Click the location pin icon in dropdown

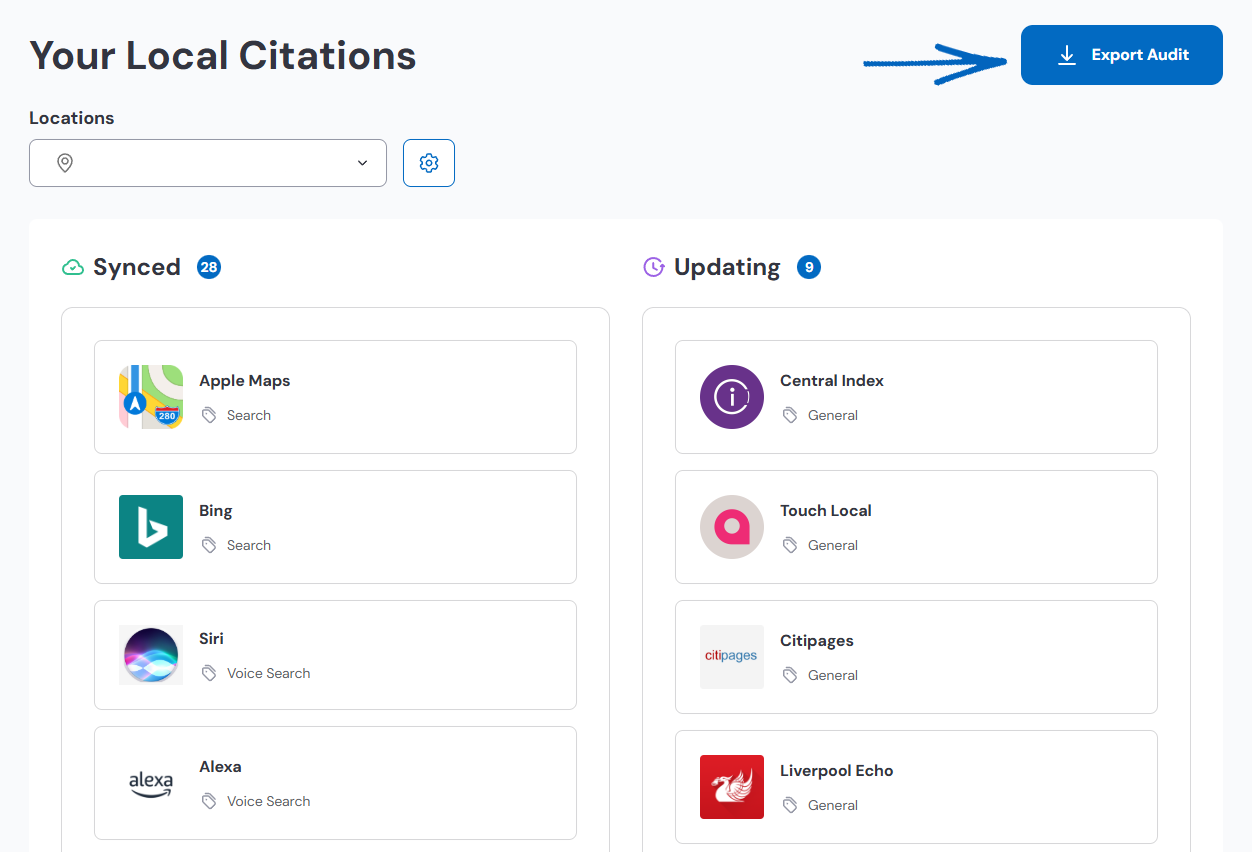[65, 163]
